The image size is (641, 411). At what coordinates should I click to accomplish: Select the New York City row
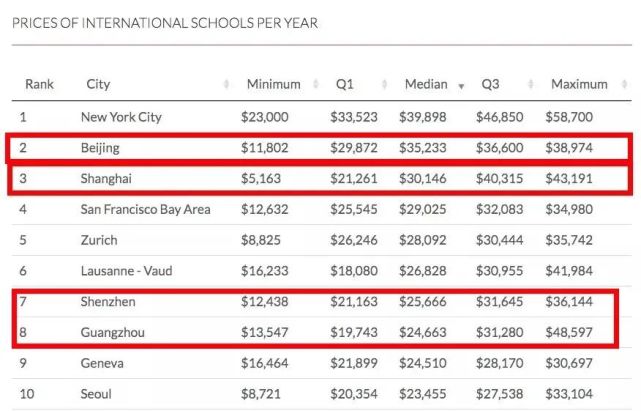point(322,117)
